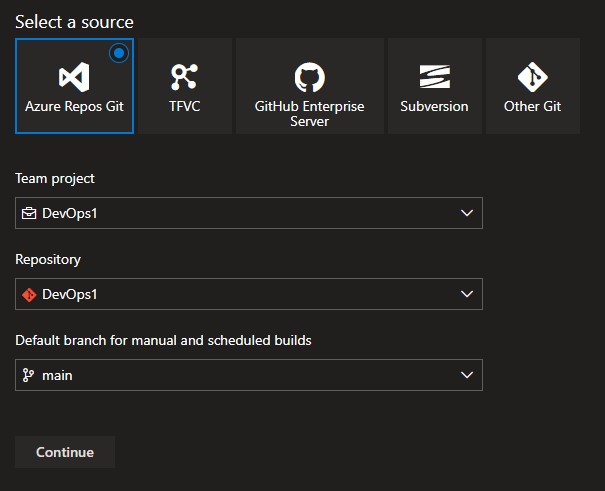
Task: Click the 'Azure Repos Git' label text
Action: pyautogui.click(x=74, y=106)
